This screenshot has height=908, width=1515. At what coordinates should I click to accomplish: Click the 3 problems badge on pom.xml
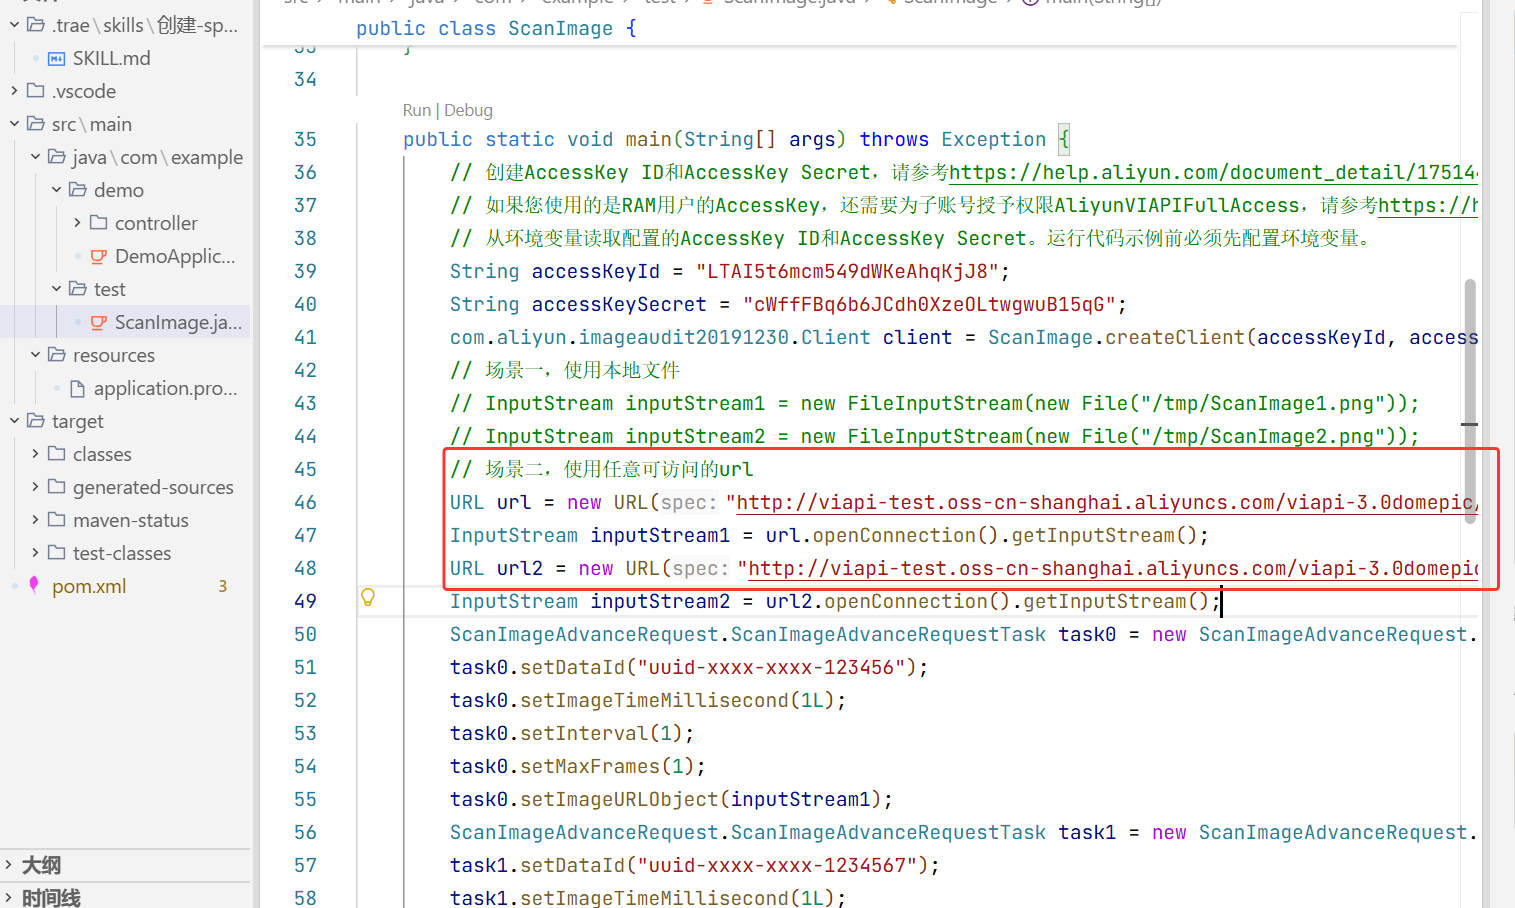point(223,586)
